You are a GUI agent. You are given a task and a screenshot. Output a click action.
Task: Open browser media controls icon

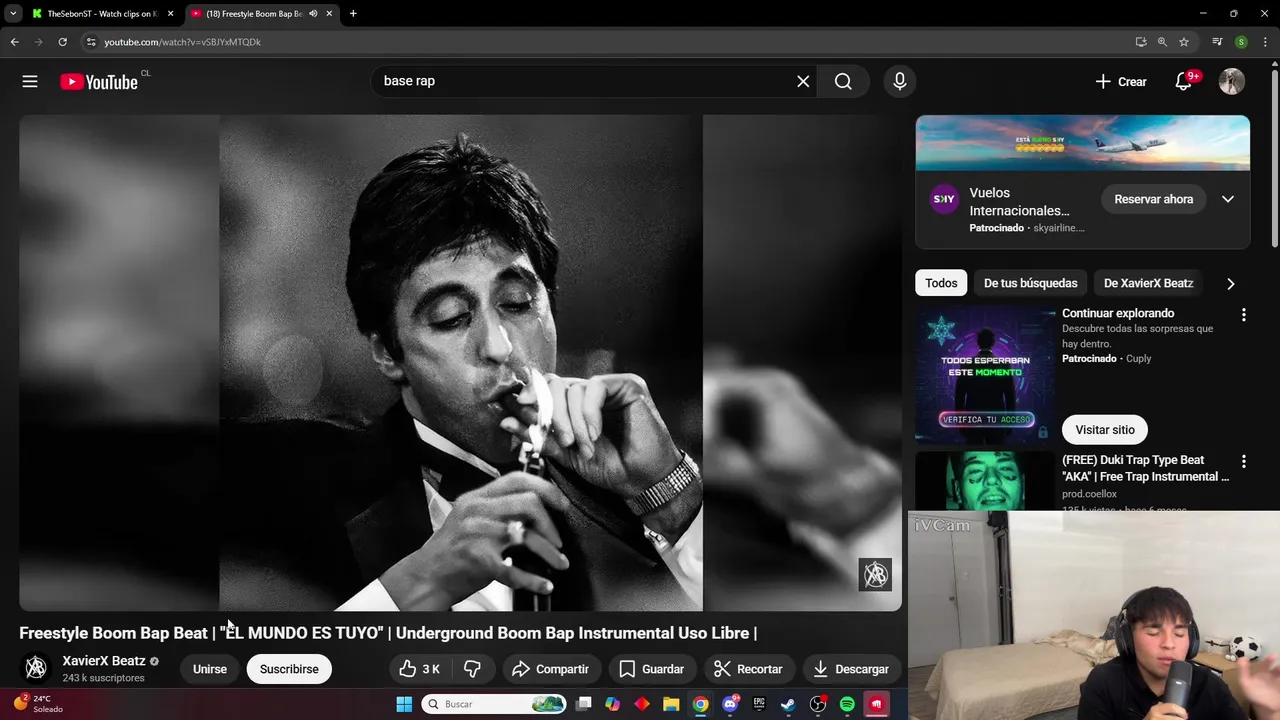pos(1217,42)
